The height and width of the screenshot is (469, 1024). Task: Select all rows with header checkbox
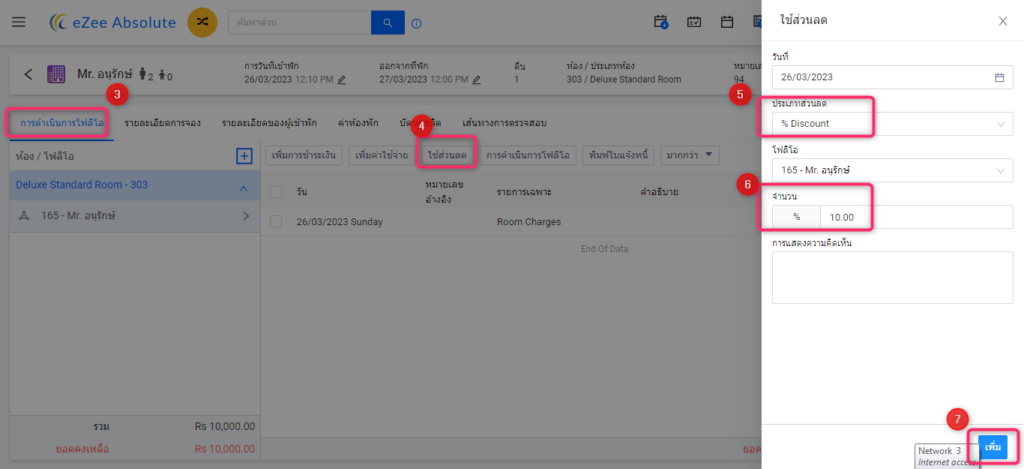(276, 192)
